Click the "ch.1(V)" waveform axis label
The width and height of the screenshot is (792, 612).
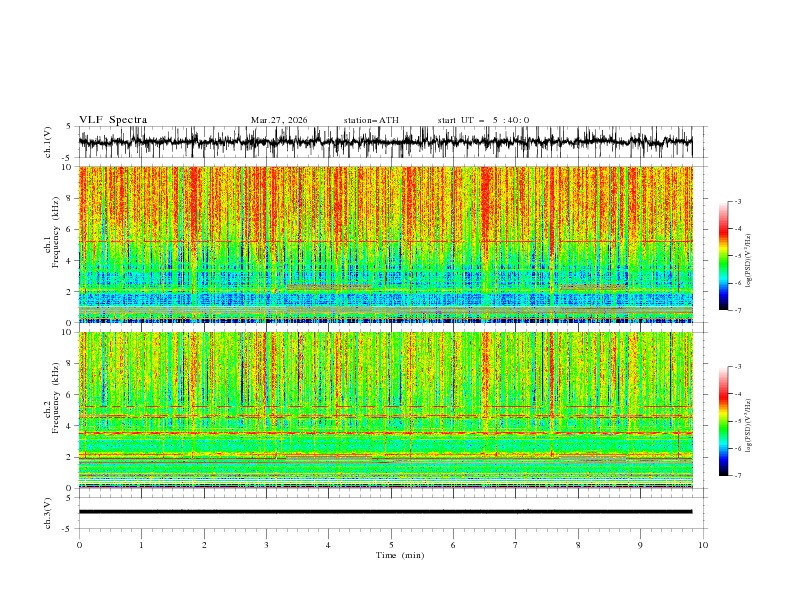click(x=48, y=142)
